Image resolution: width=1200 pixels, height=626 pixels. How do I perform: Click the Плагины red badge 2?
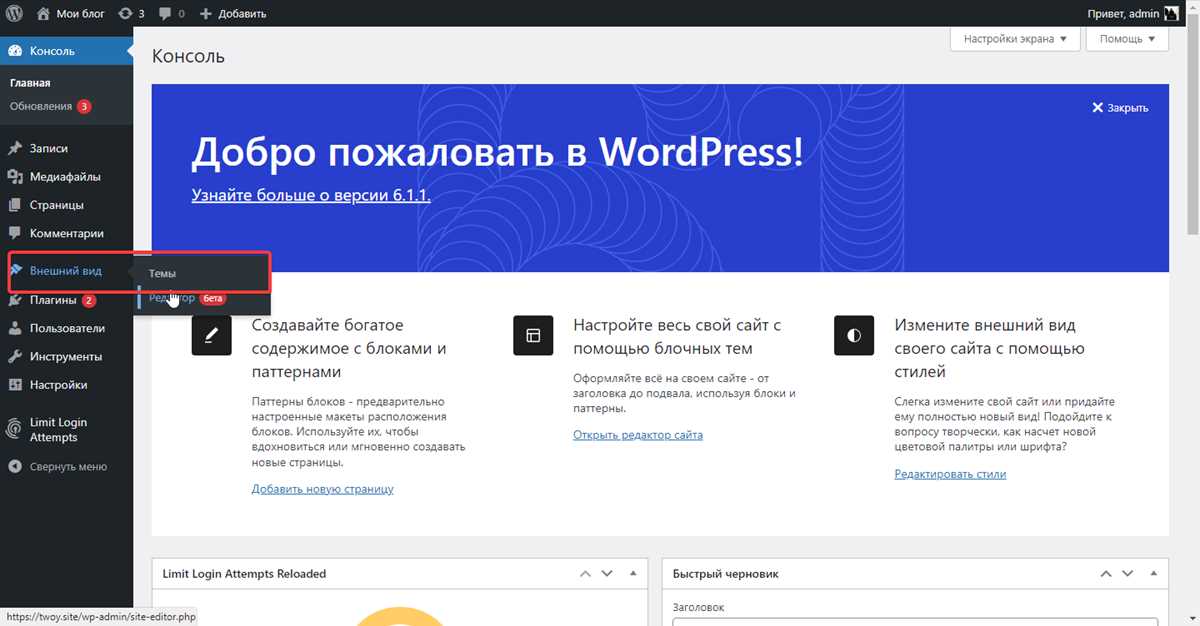[x=89, y=300]
